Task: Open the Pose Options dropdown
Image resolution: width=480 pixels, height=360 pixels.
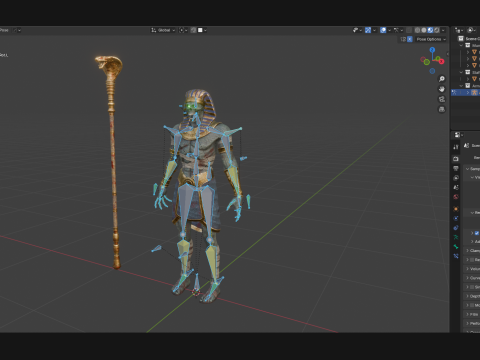Action: tap(431, 39)
